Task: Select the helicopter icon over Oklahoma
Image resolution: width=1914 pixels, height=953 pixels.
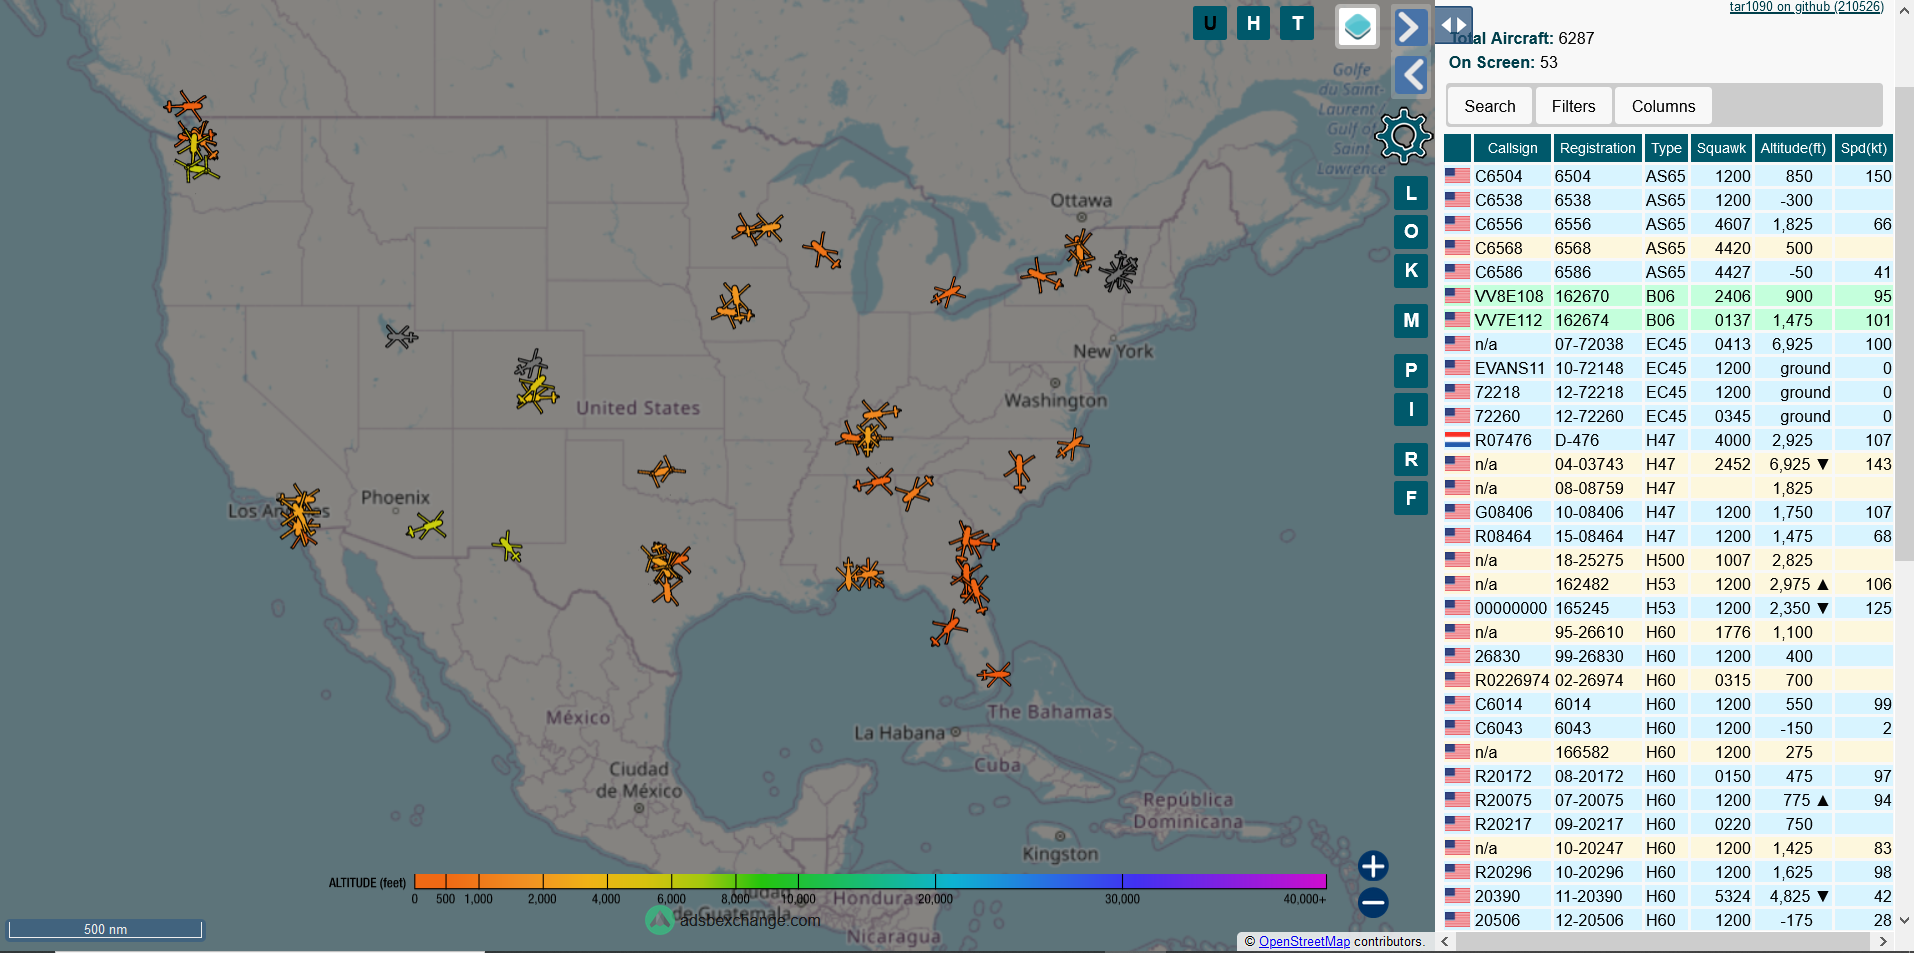Action: pos(661,471)
